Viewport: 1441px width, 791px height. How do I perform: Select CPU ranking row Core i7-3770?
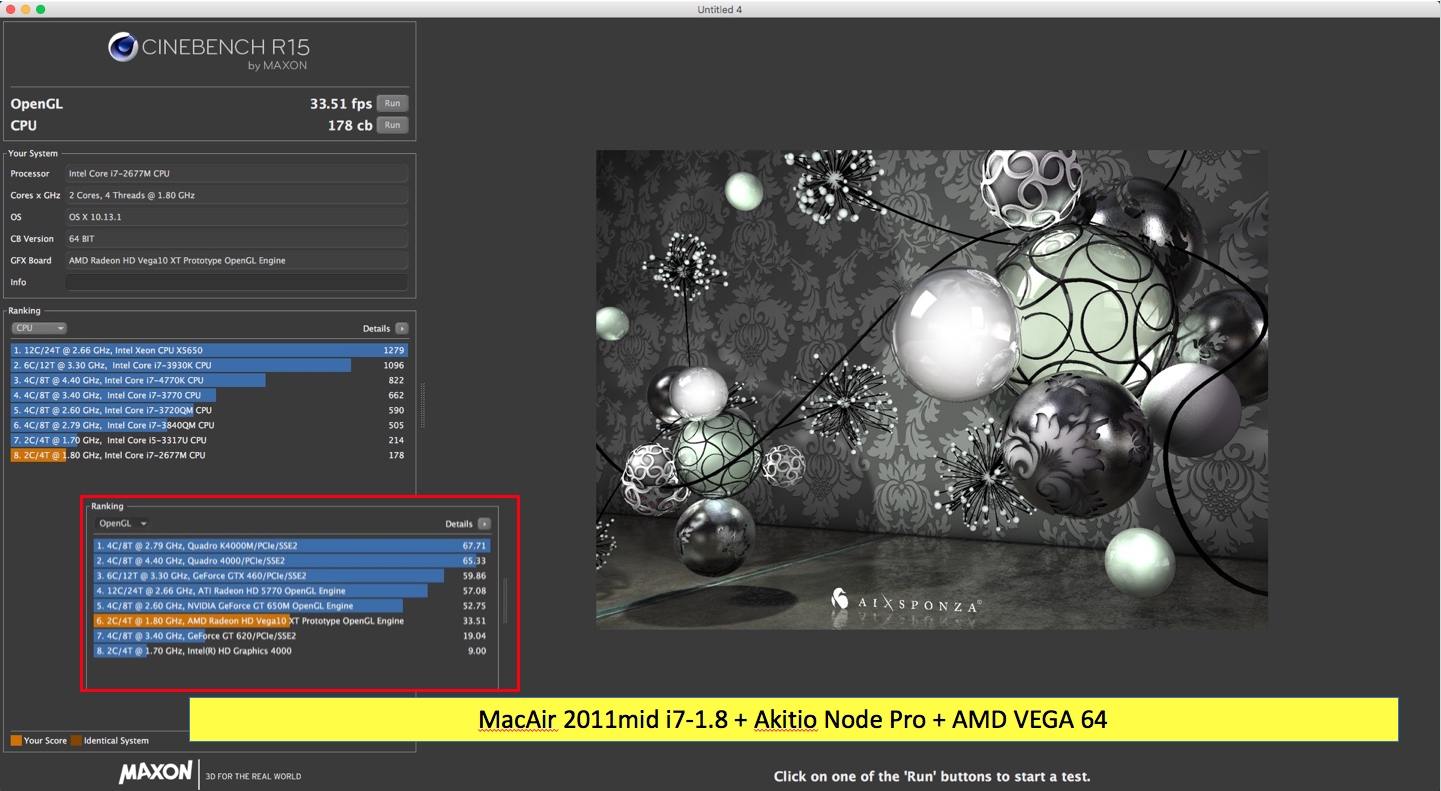pyautogui.click(x=209, y=395)
